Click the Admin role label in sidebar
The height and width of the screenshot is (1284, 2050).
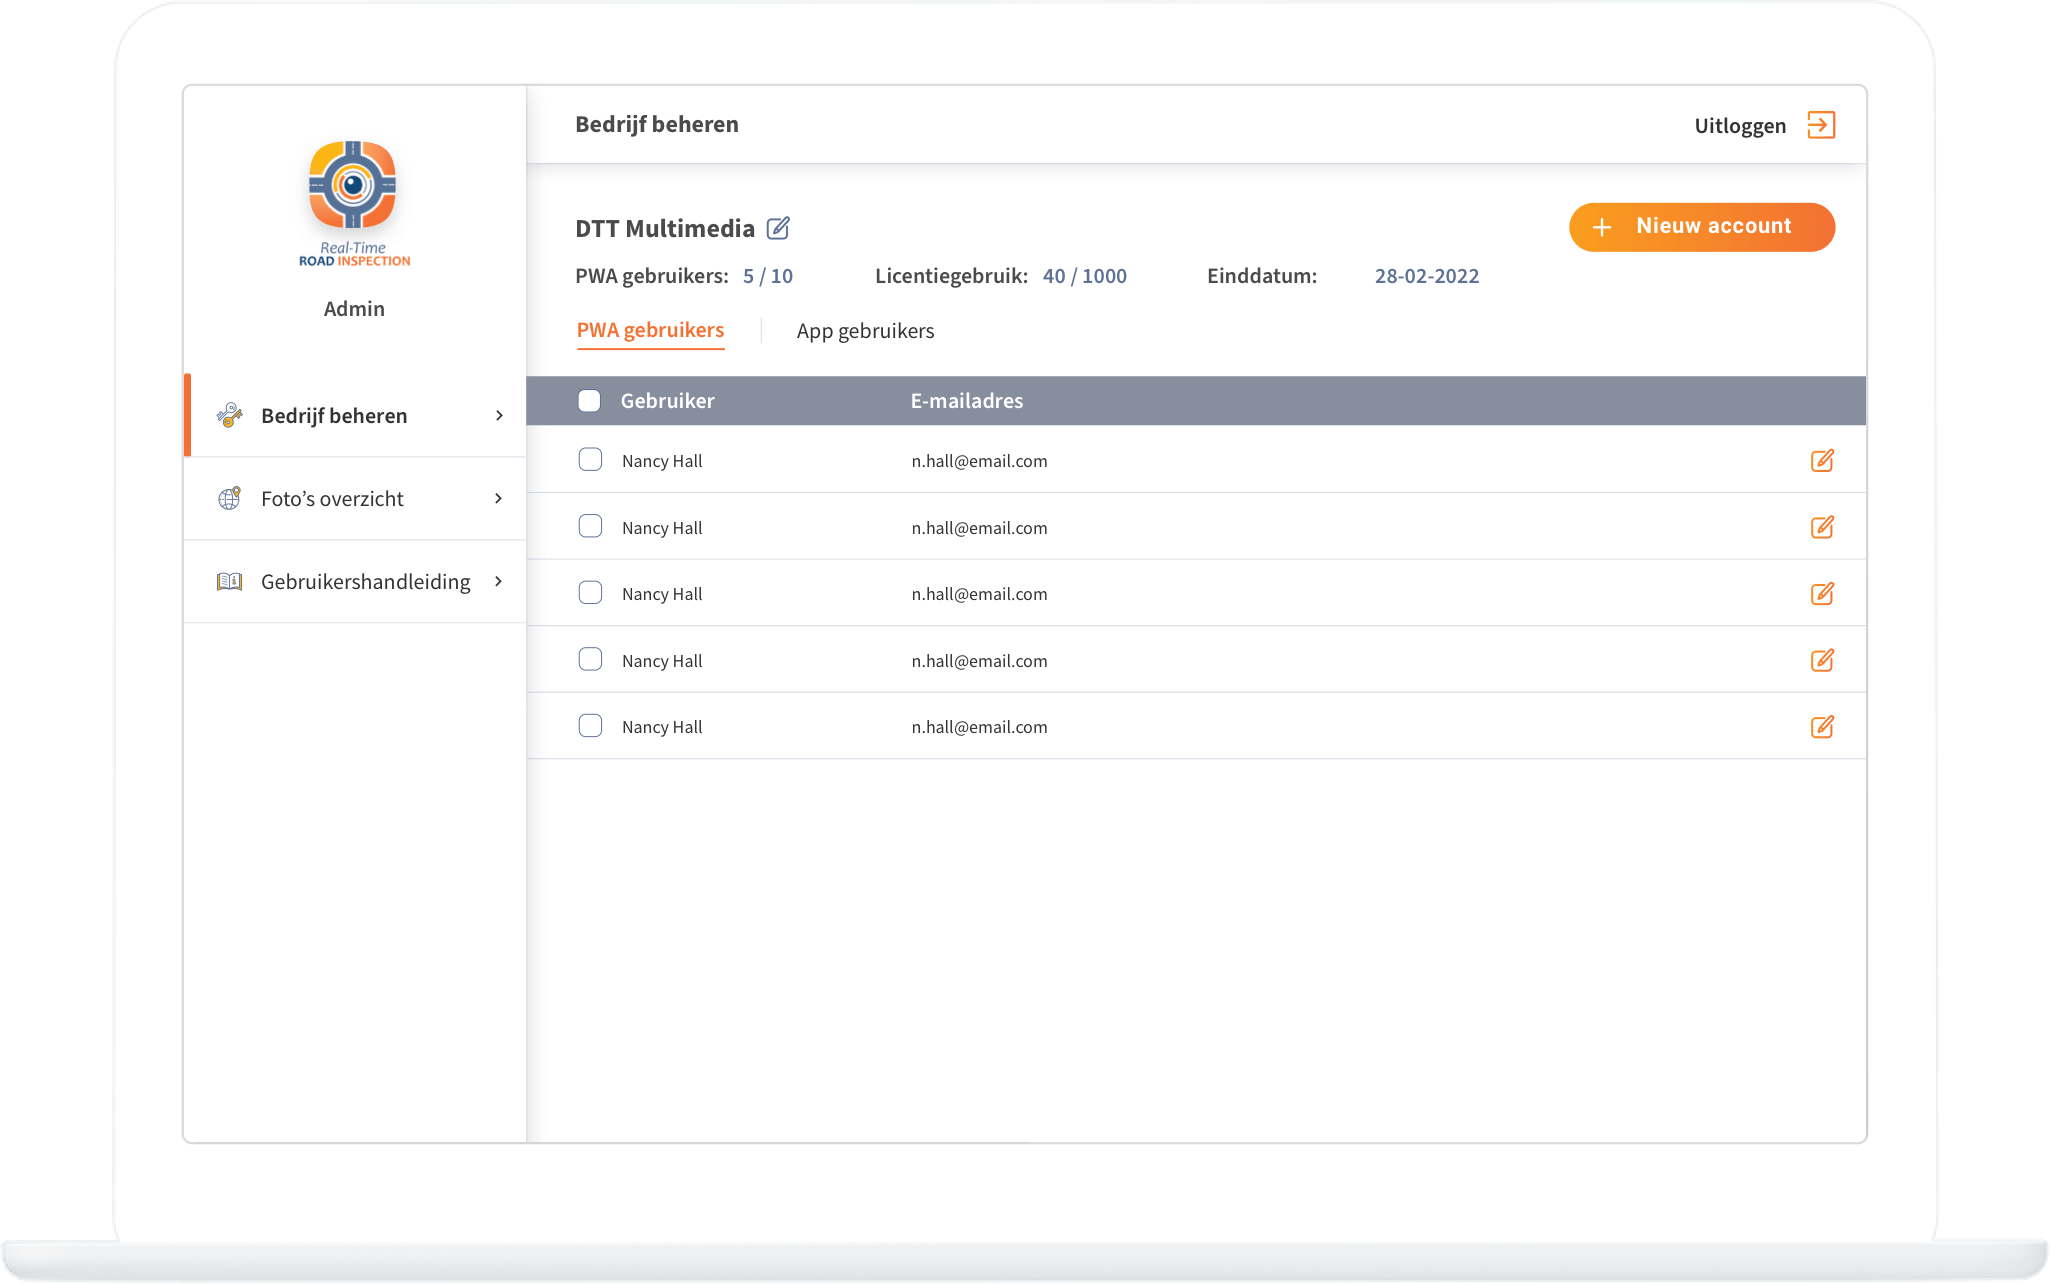pos(354,309)
